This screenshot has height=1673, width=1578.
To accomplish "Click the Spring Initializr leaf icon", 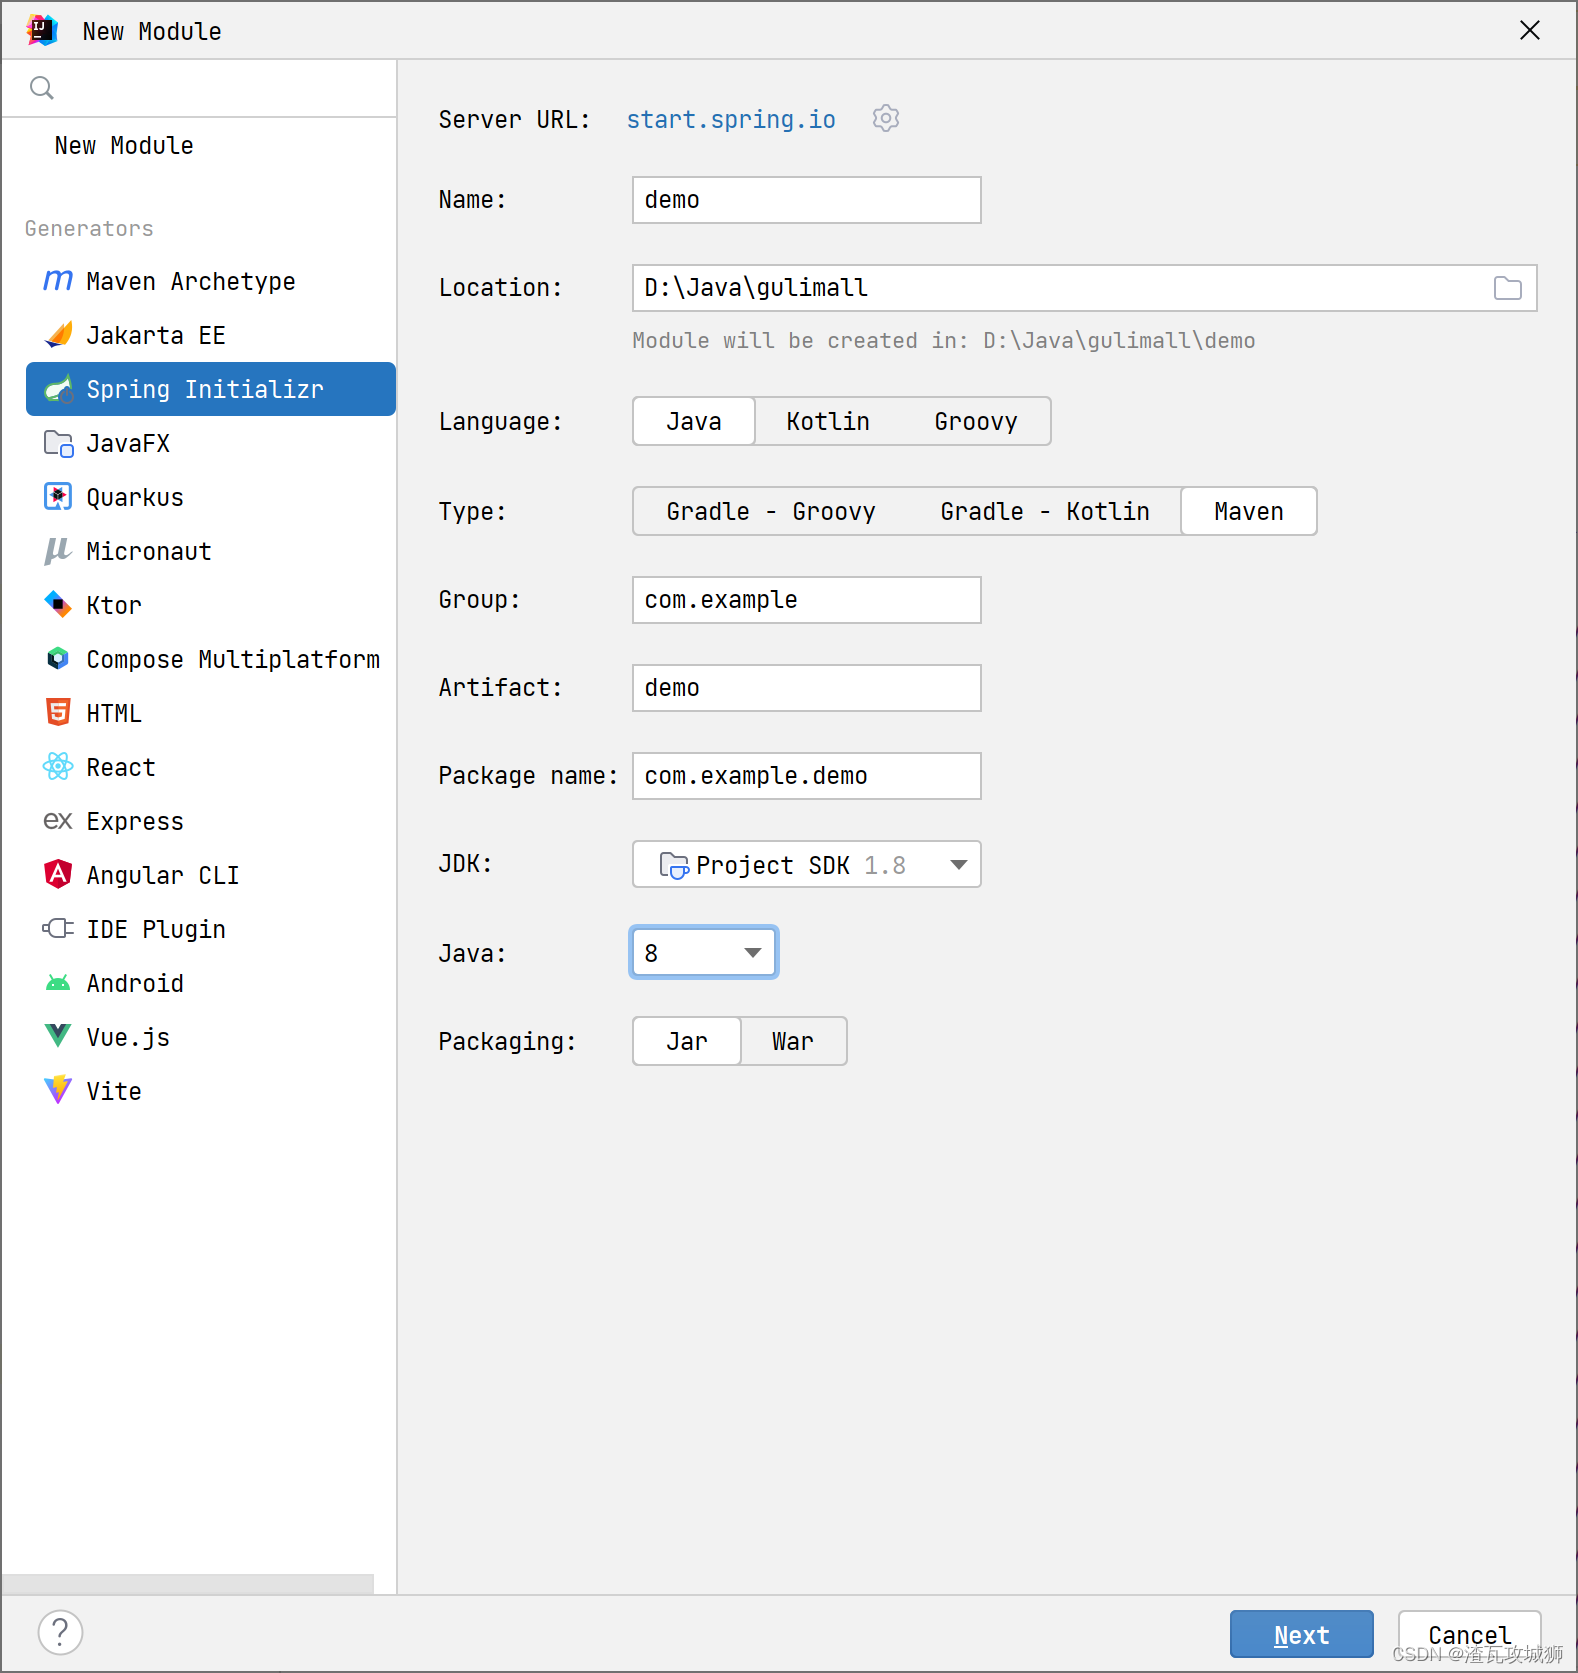I will click(x=58, y=389).
